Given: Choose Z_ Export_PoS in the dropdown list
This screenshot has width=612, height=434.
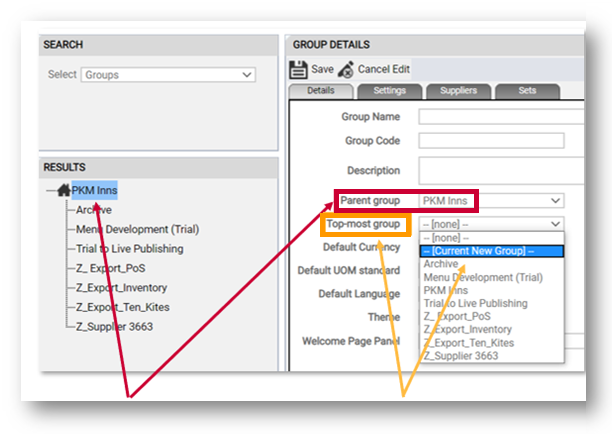Looking at the screenshot, I should [x=492, y=316].
